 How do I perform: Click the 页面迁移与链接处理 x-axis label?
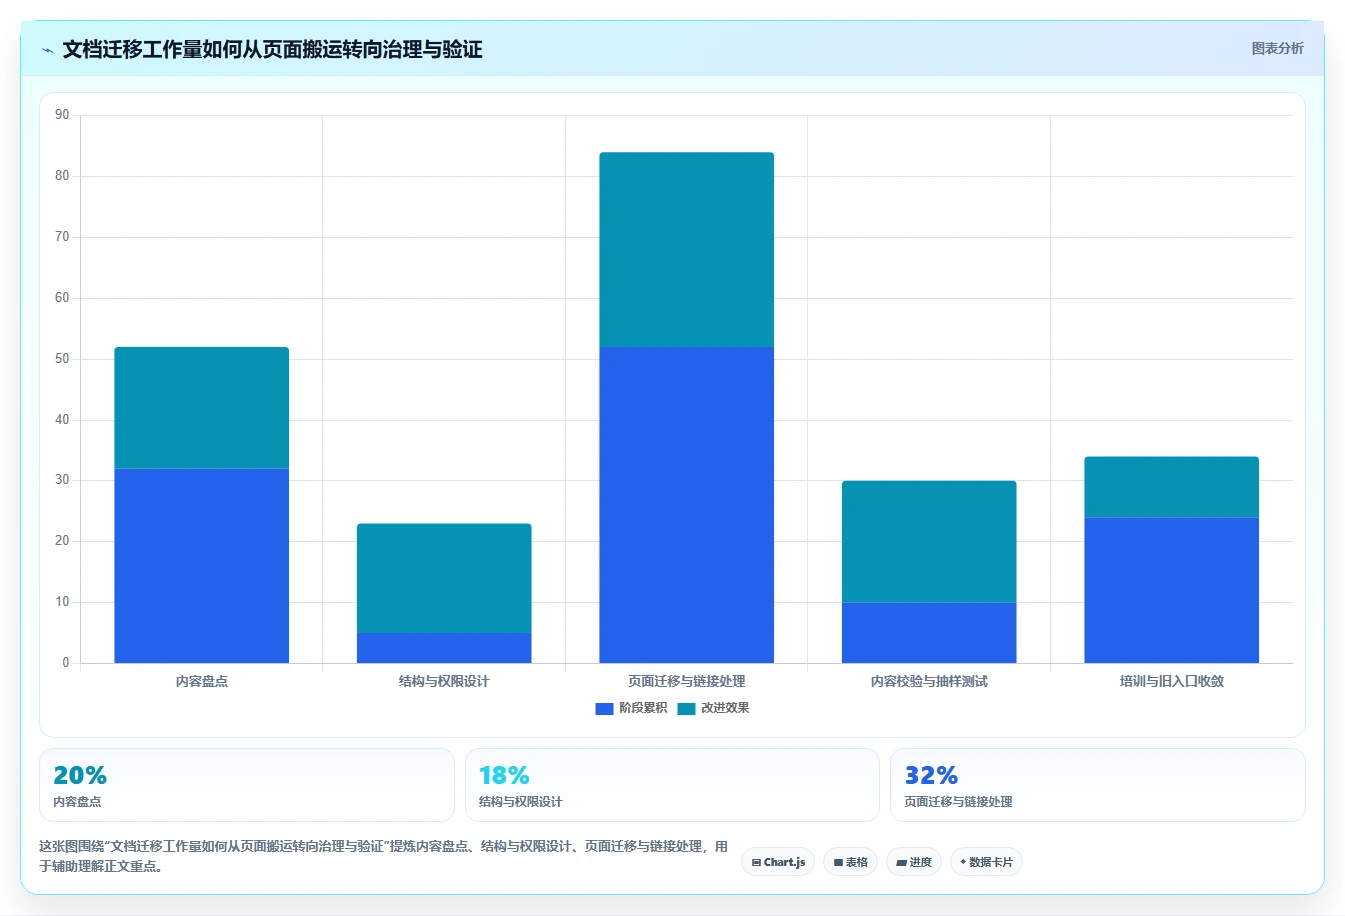coord(687,681)
